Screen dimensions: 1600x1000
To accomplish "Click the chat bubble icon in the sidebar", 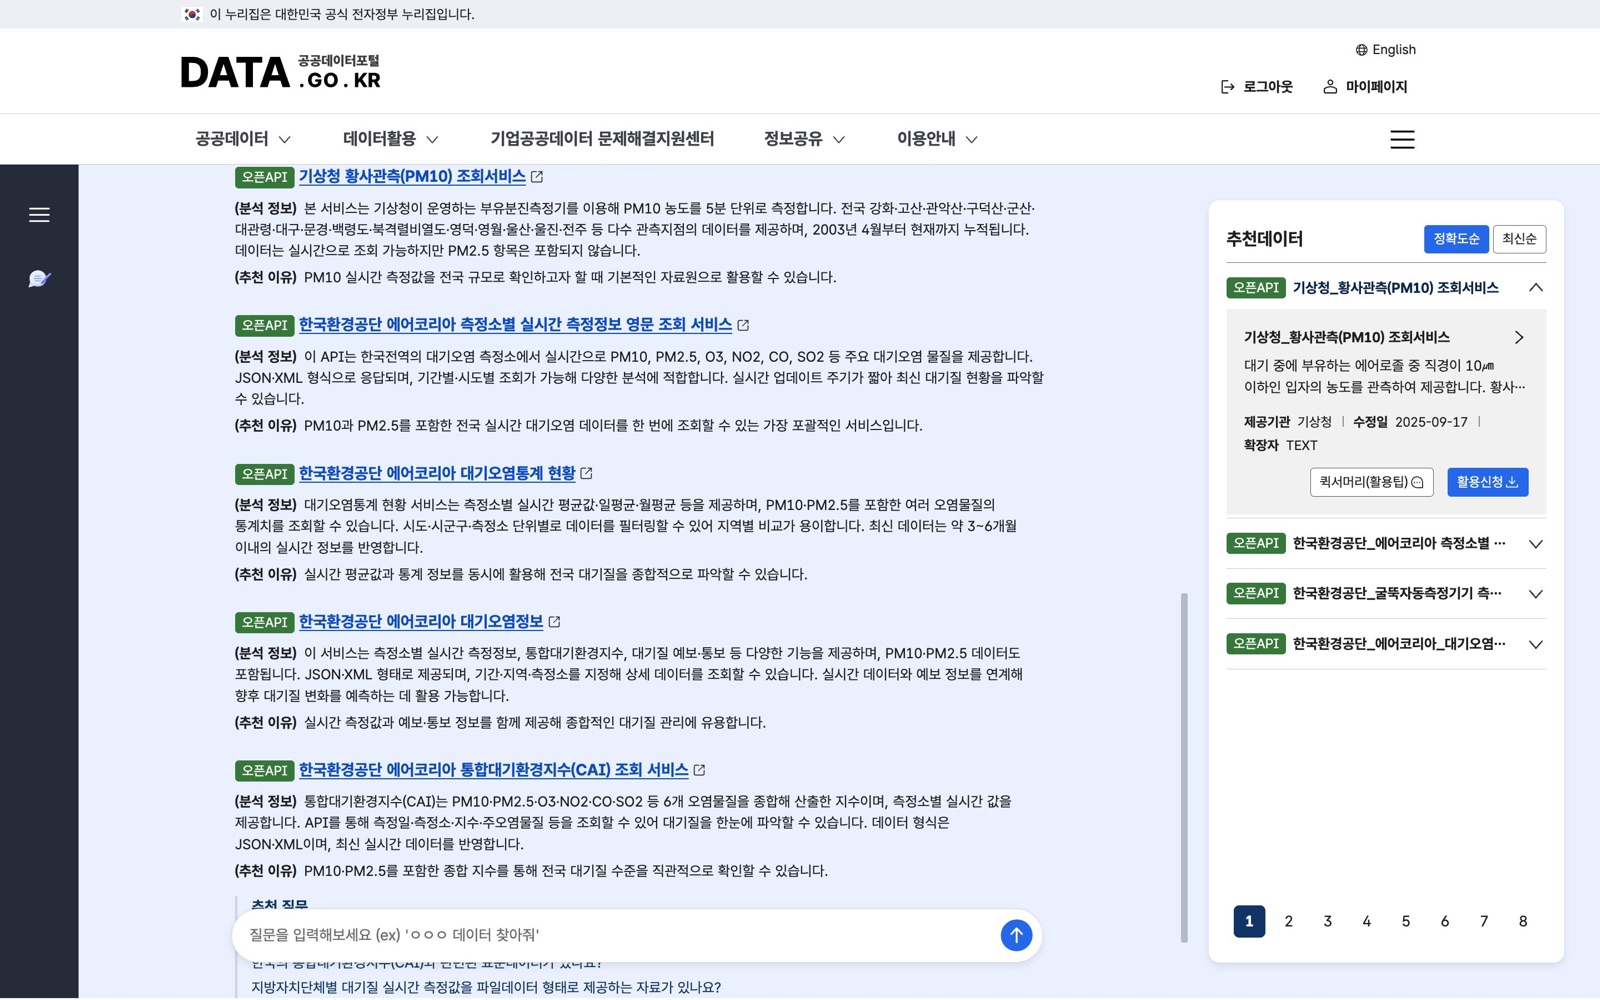I will point(39,279).
